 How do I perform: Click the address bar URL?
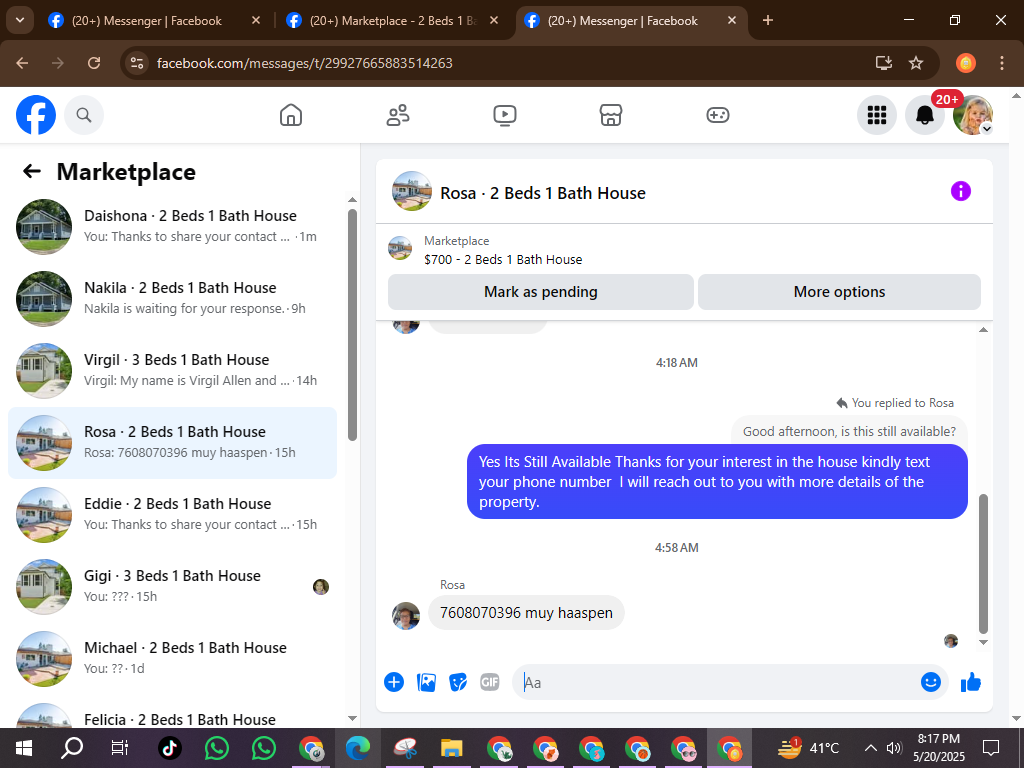tap(304, 63)
